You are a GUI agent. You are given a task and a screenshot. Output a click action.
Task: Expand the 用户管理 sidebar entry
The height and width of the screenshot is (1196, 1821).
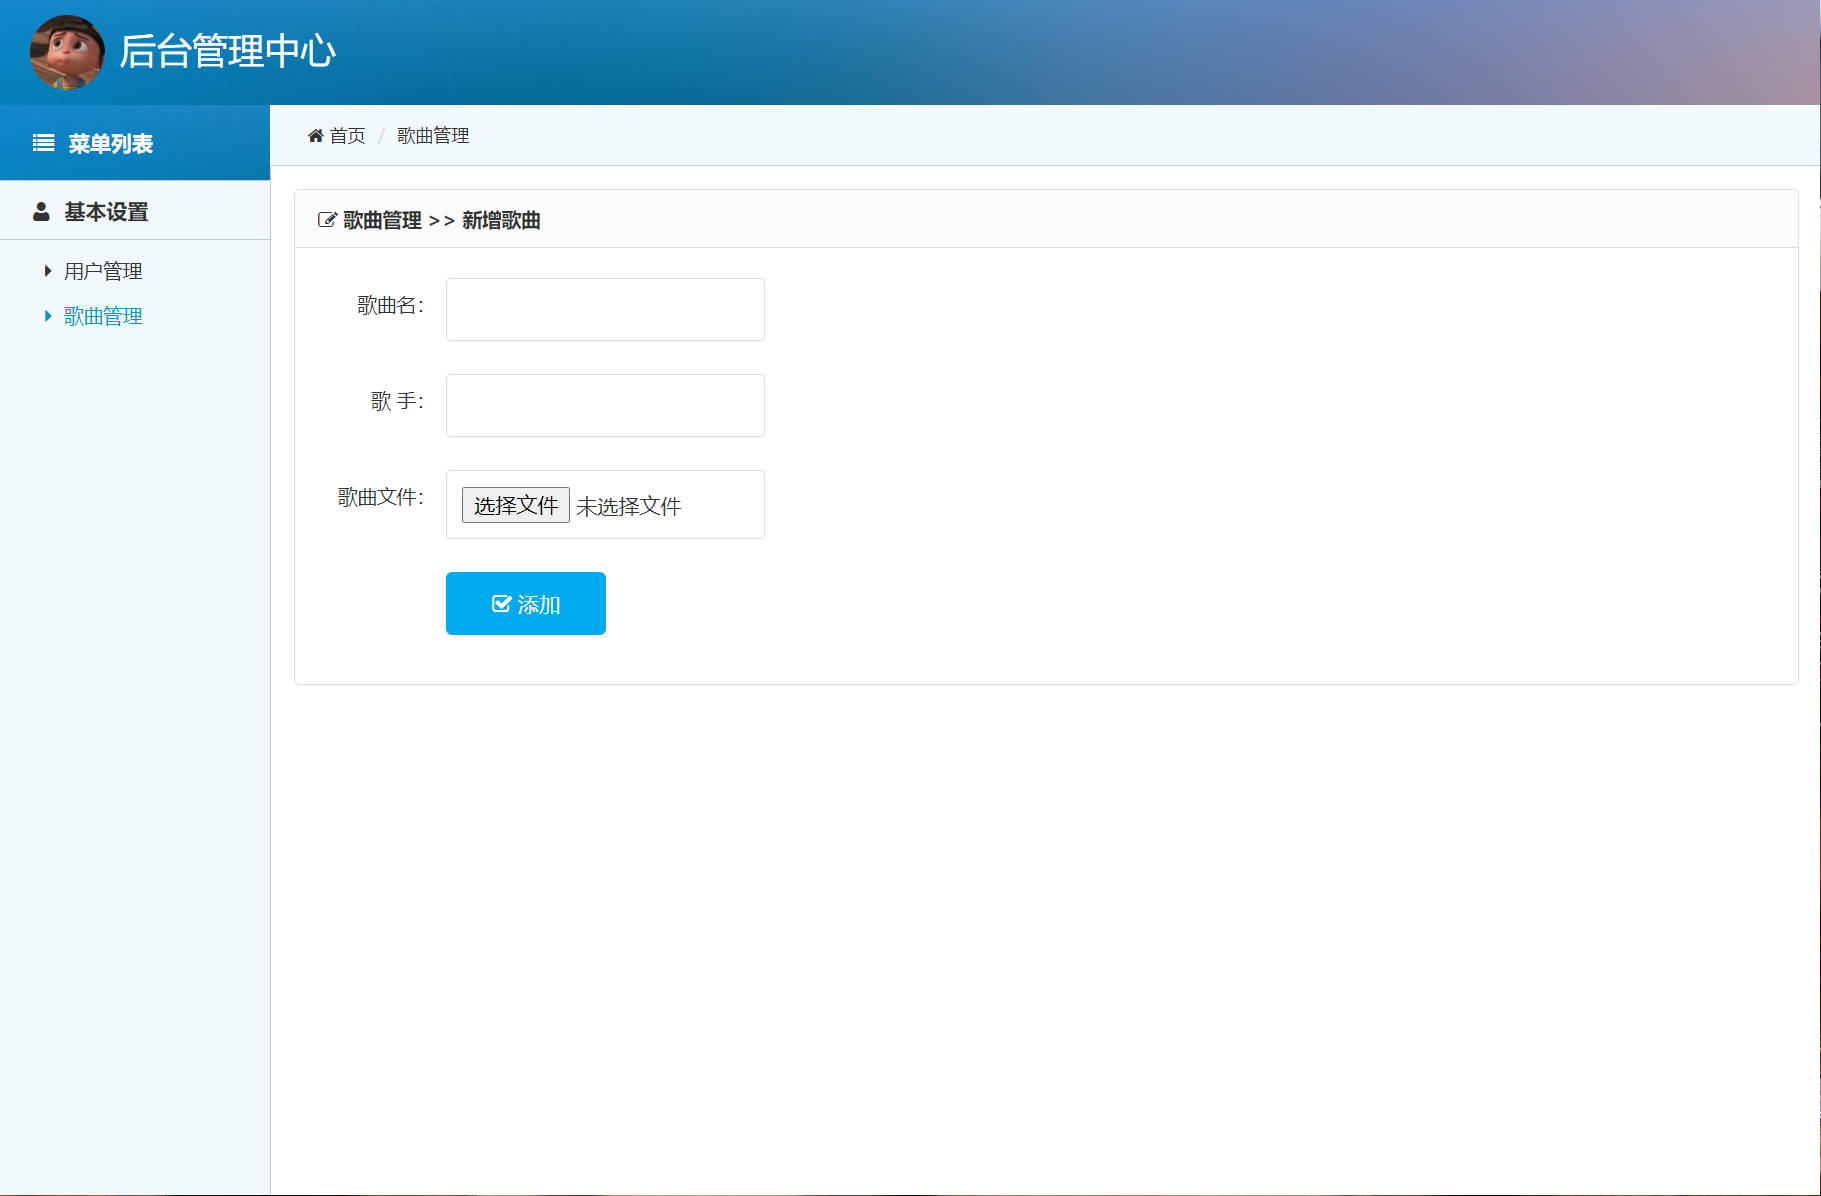pos(102,270)
